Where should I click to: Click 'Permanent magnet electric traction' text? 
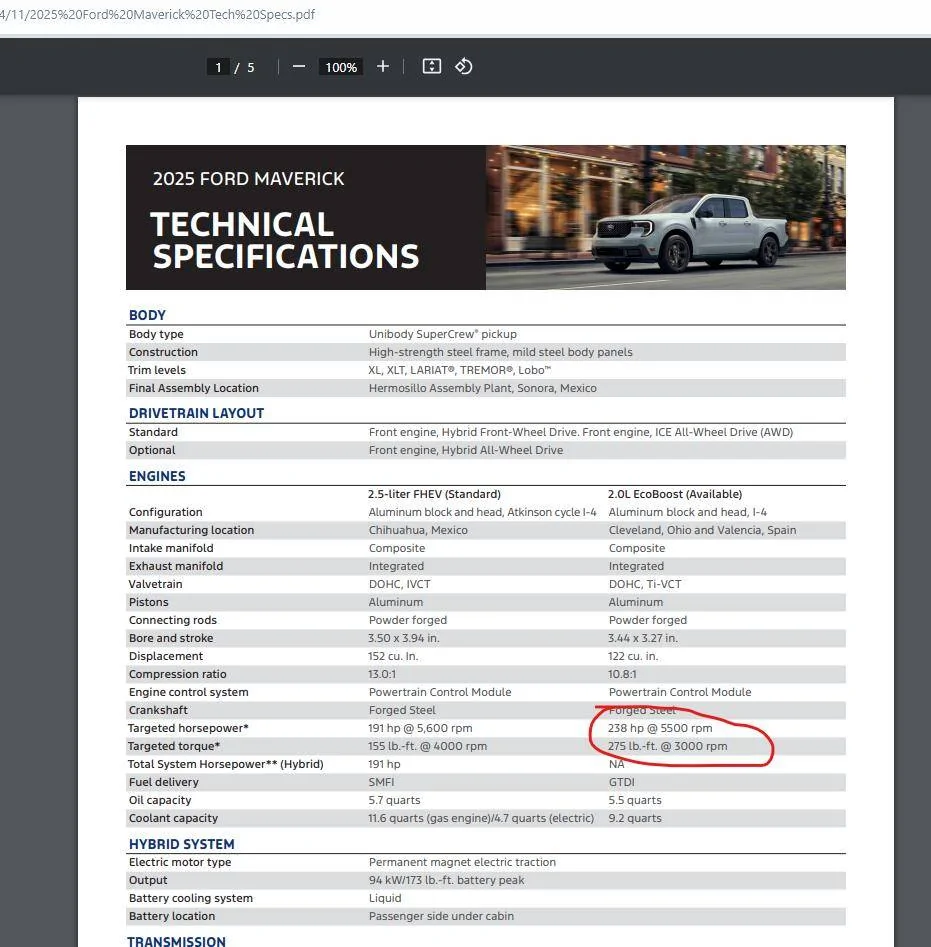coord(462,862)
